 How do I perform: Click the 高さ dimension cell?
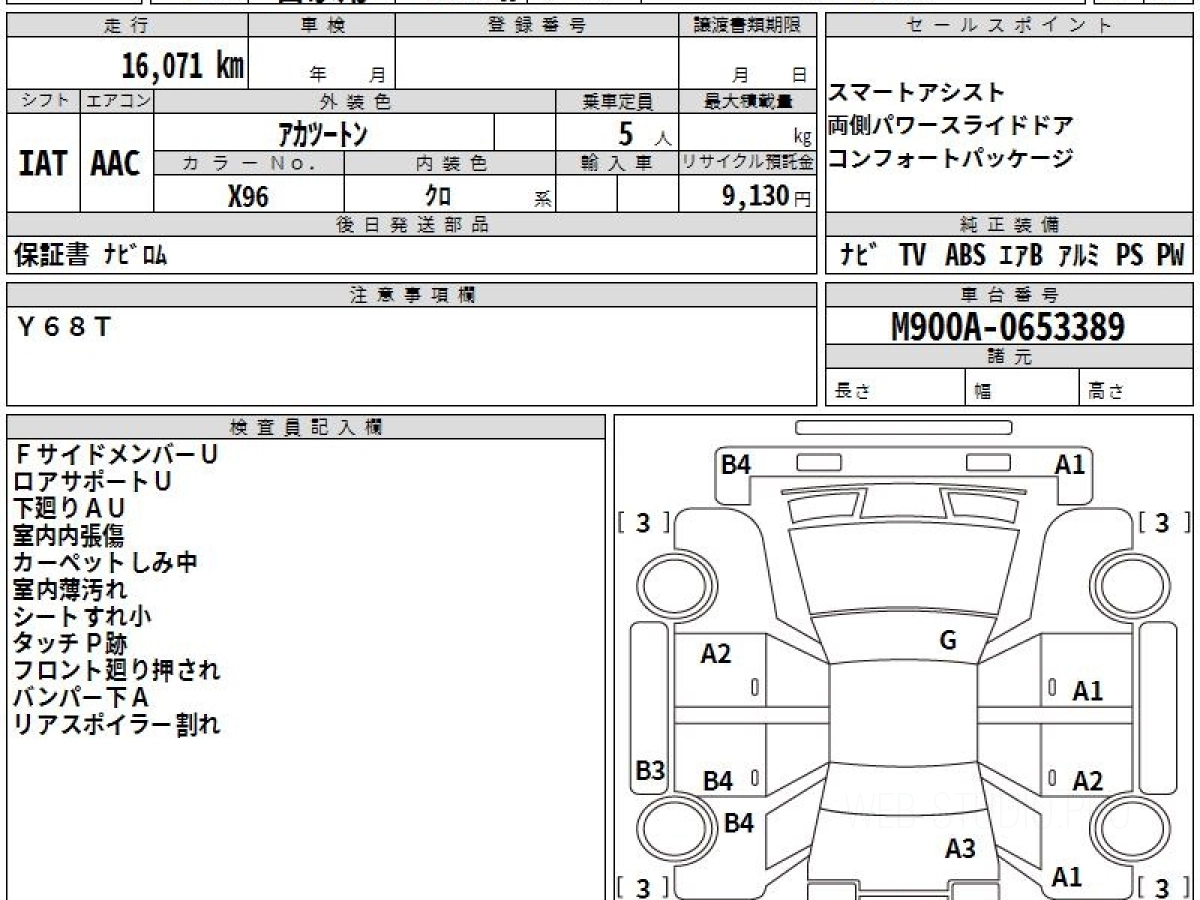pyautogui.click(x=1137, y=388)
